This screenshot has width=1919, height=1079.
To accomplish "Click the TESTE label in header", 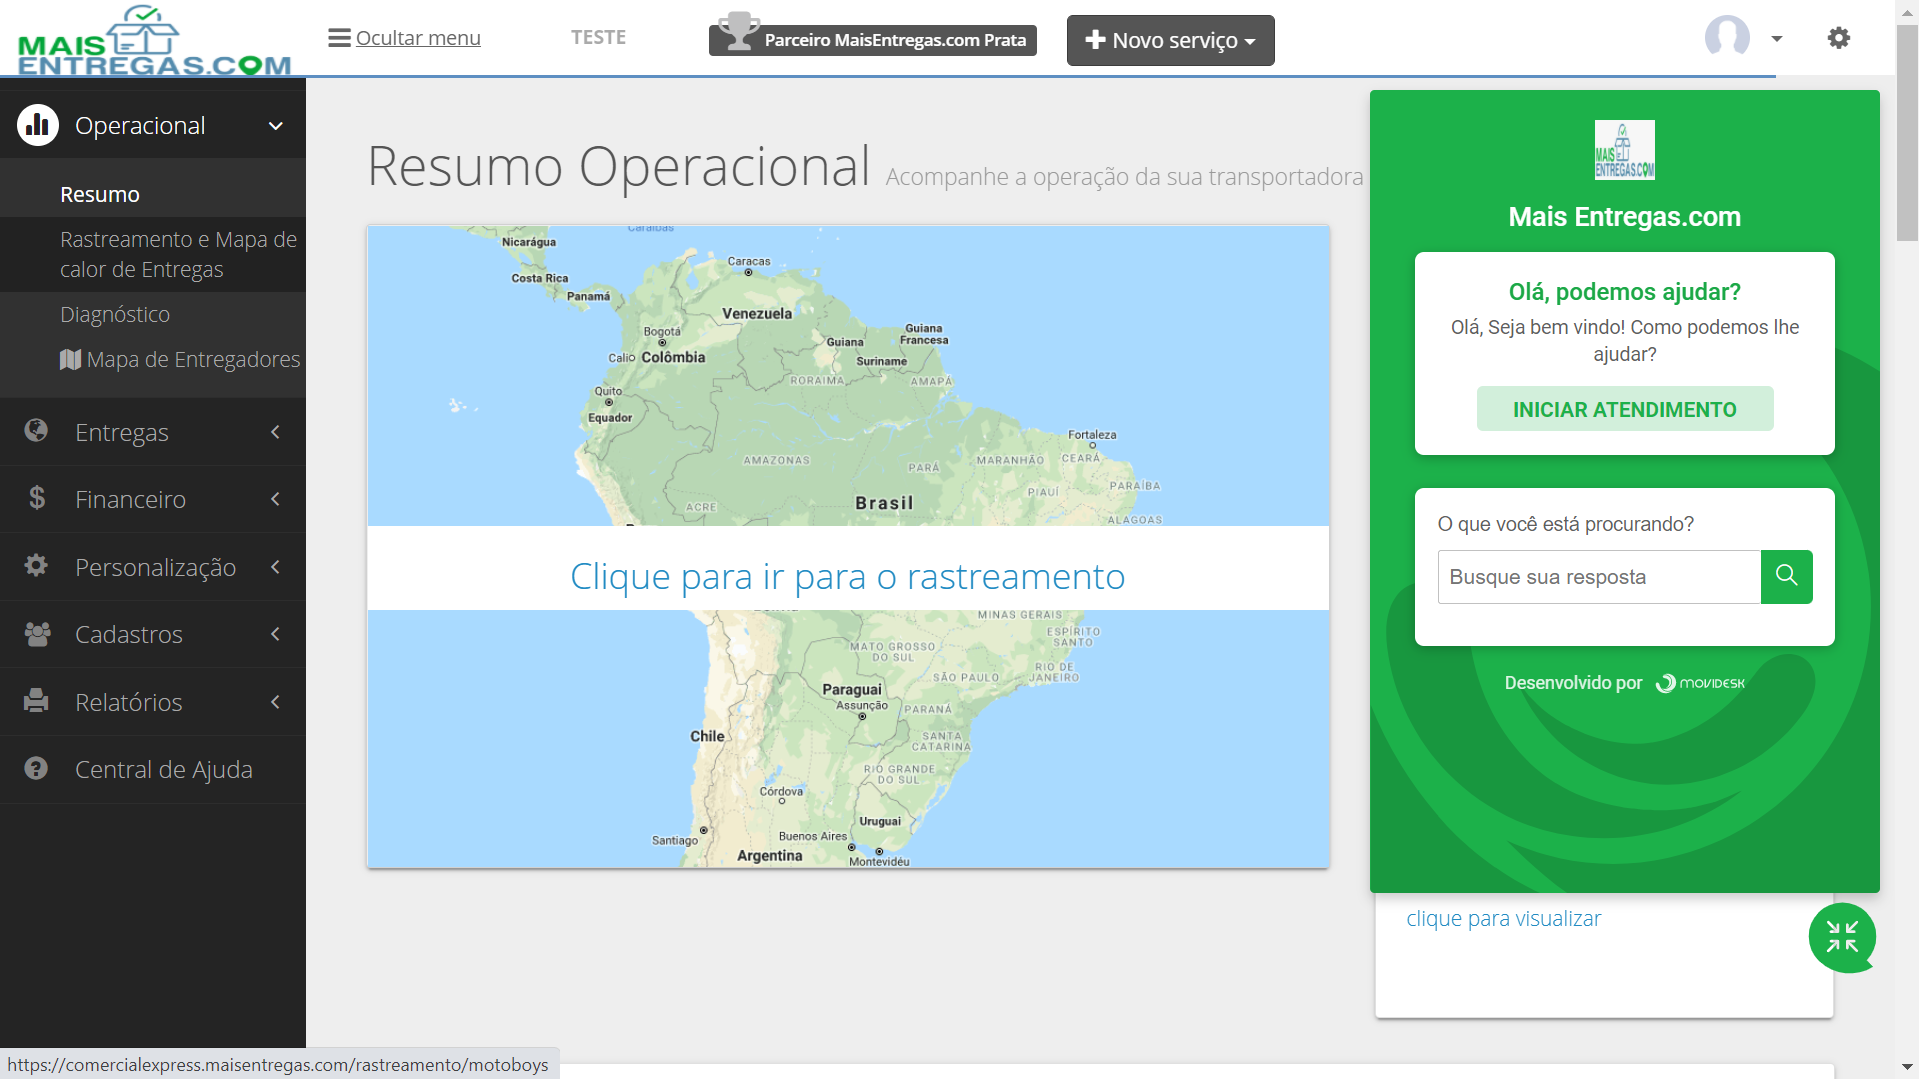I will click(x=598, y=37).
